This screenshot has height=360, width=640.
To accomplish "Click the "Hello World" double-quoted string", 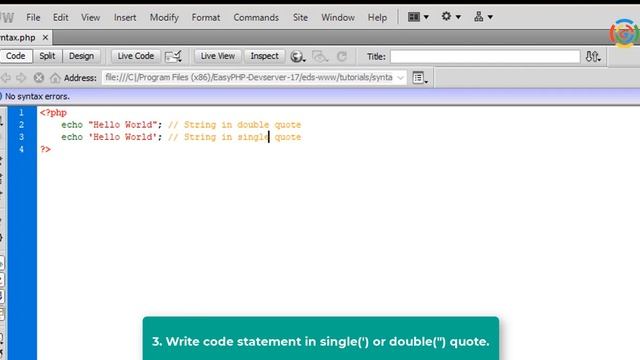I will click(123, 124).
